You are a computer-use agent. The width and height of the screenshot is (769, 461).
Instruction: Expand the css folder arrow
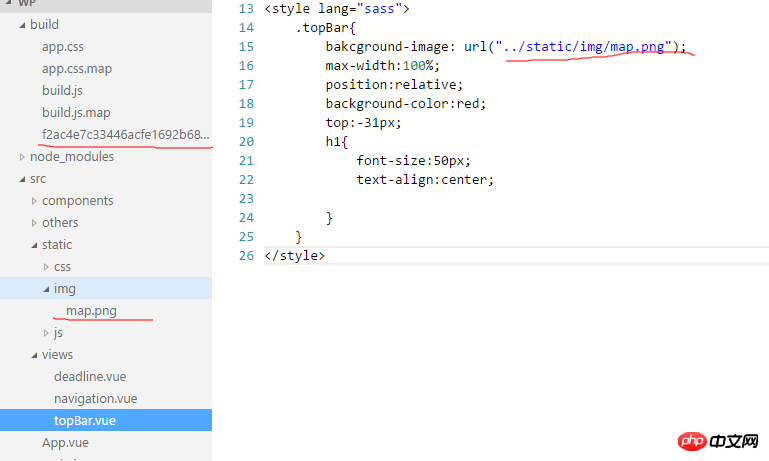[x=46, y=267]
